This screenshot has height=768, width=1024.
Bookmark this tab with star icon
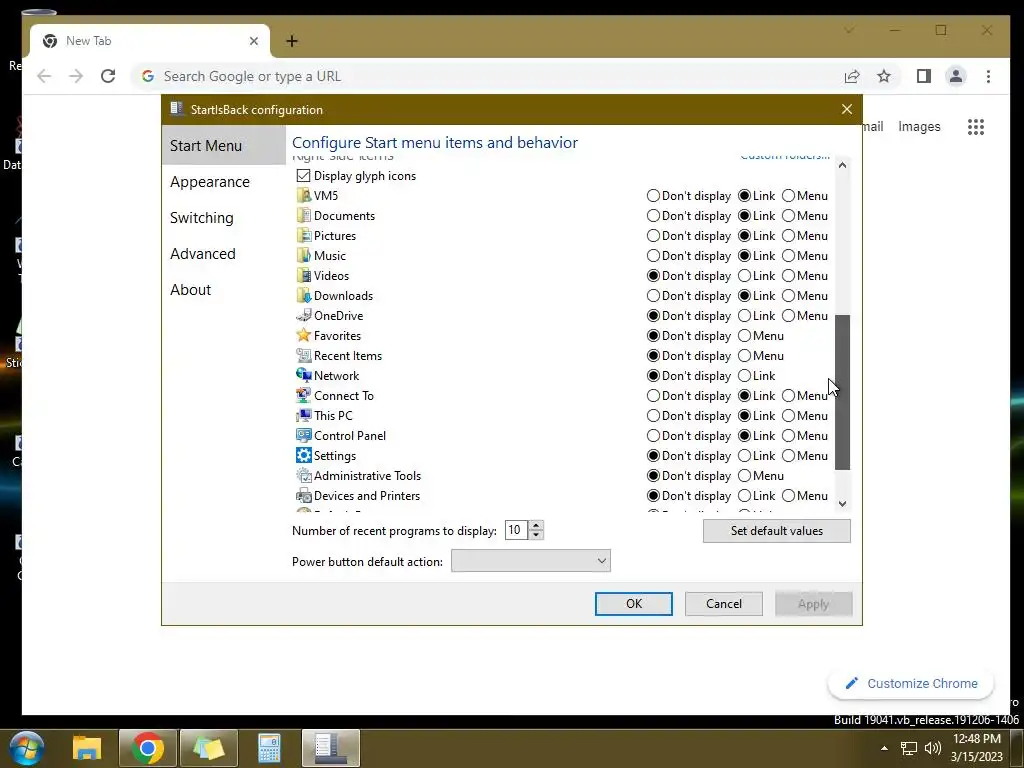884,76
